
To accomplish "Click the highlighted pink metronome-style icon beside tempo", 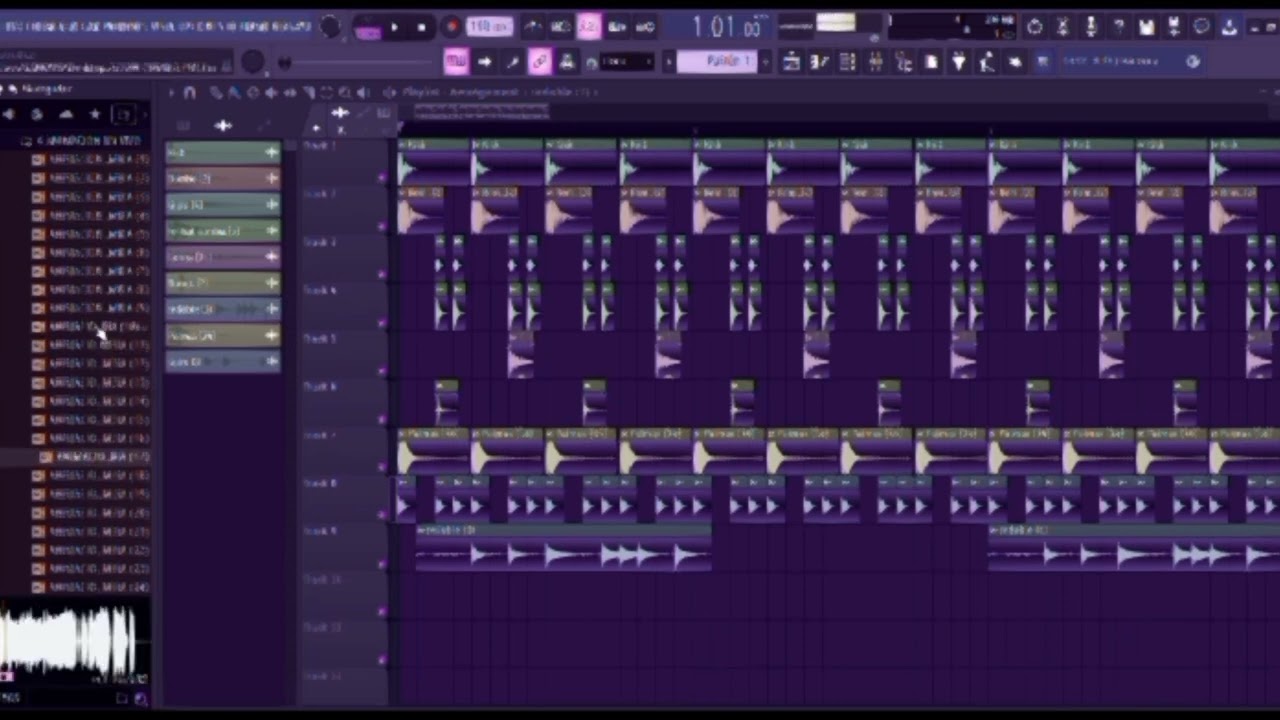I will (588, 27).
